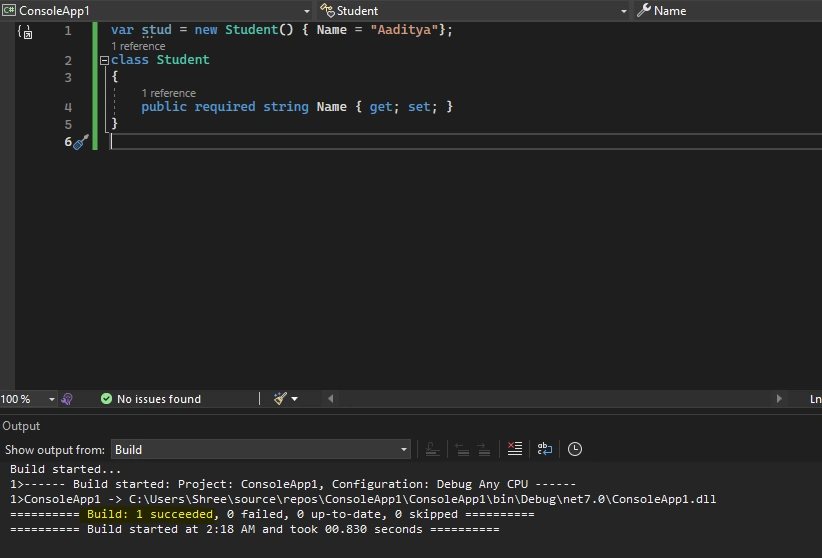
Task: Click the 'new' keyword on line 1
Action: tap(206, 30)
